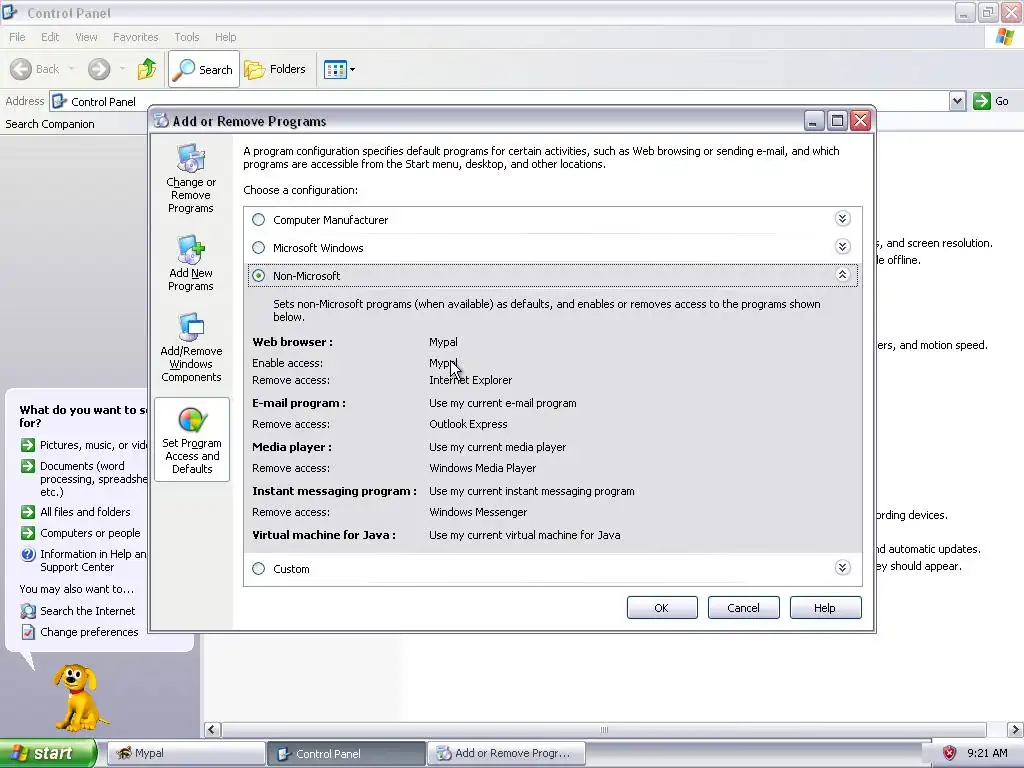Open the Forward button history dropdown
1024x768 pixels.
click(122, 69)
